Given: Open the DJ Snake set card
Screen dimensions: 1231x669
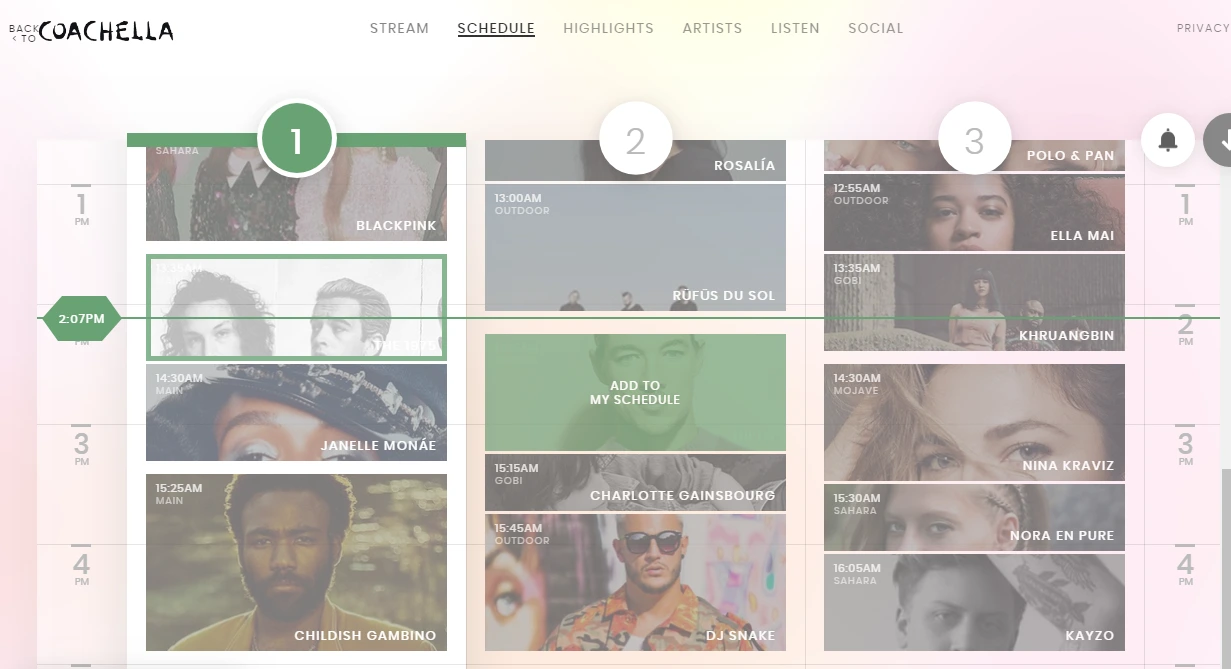Looking at the screenshot, I should [x=635, y=582].
